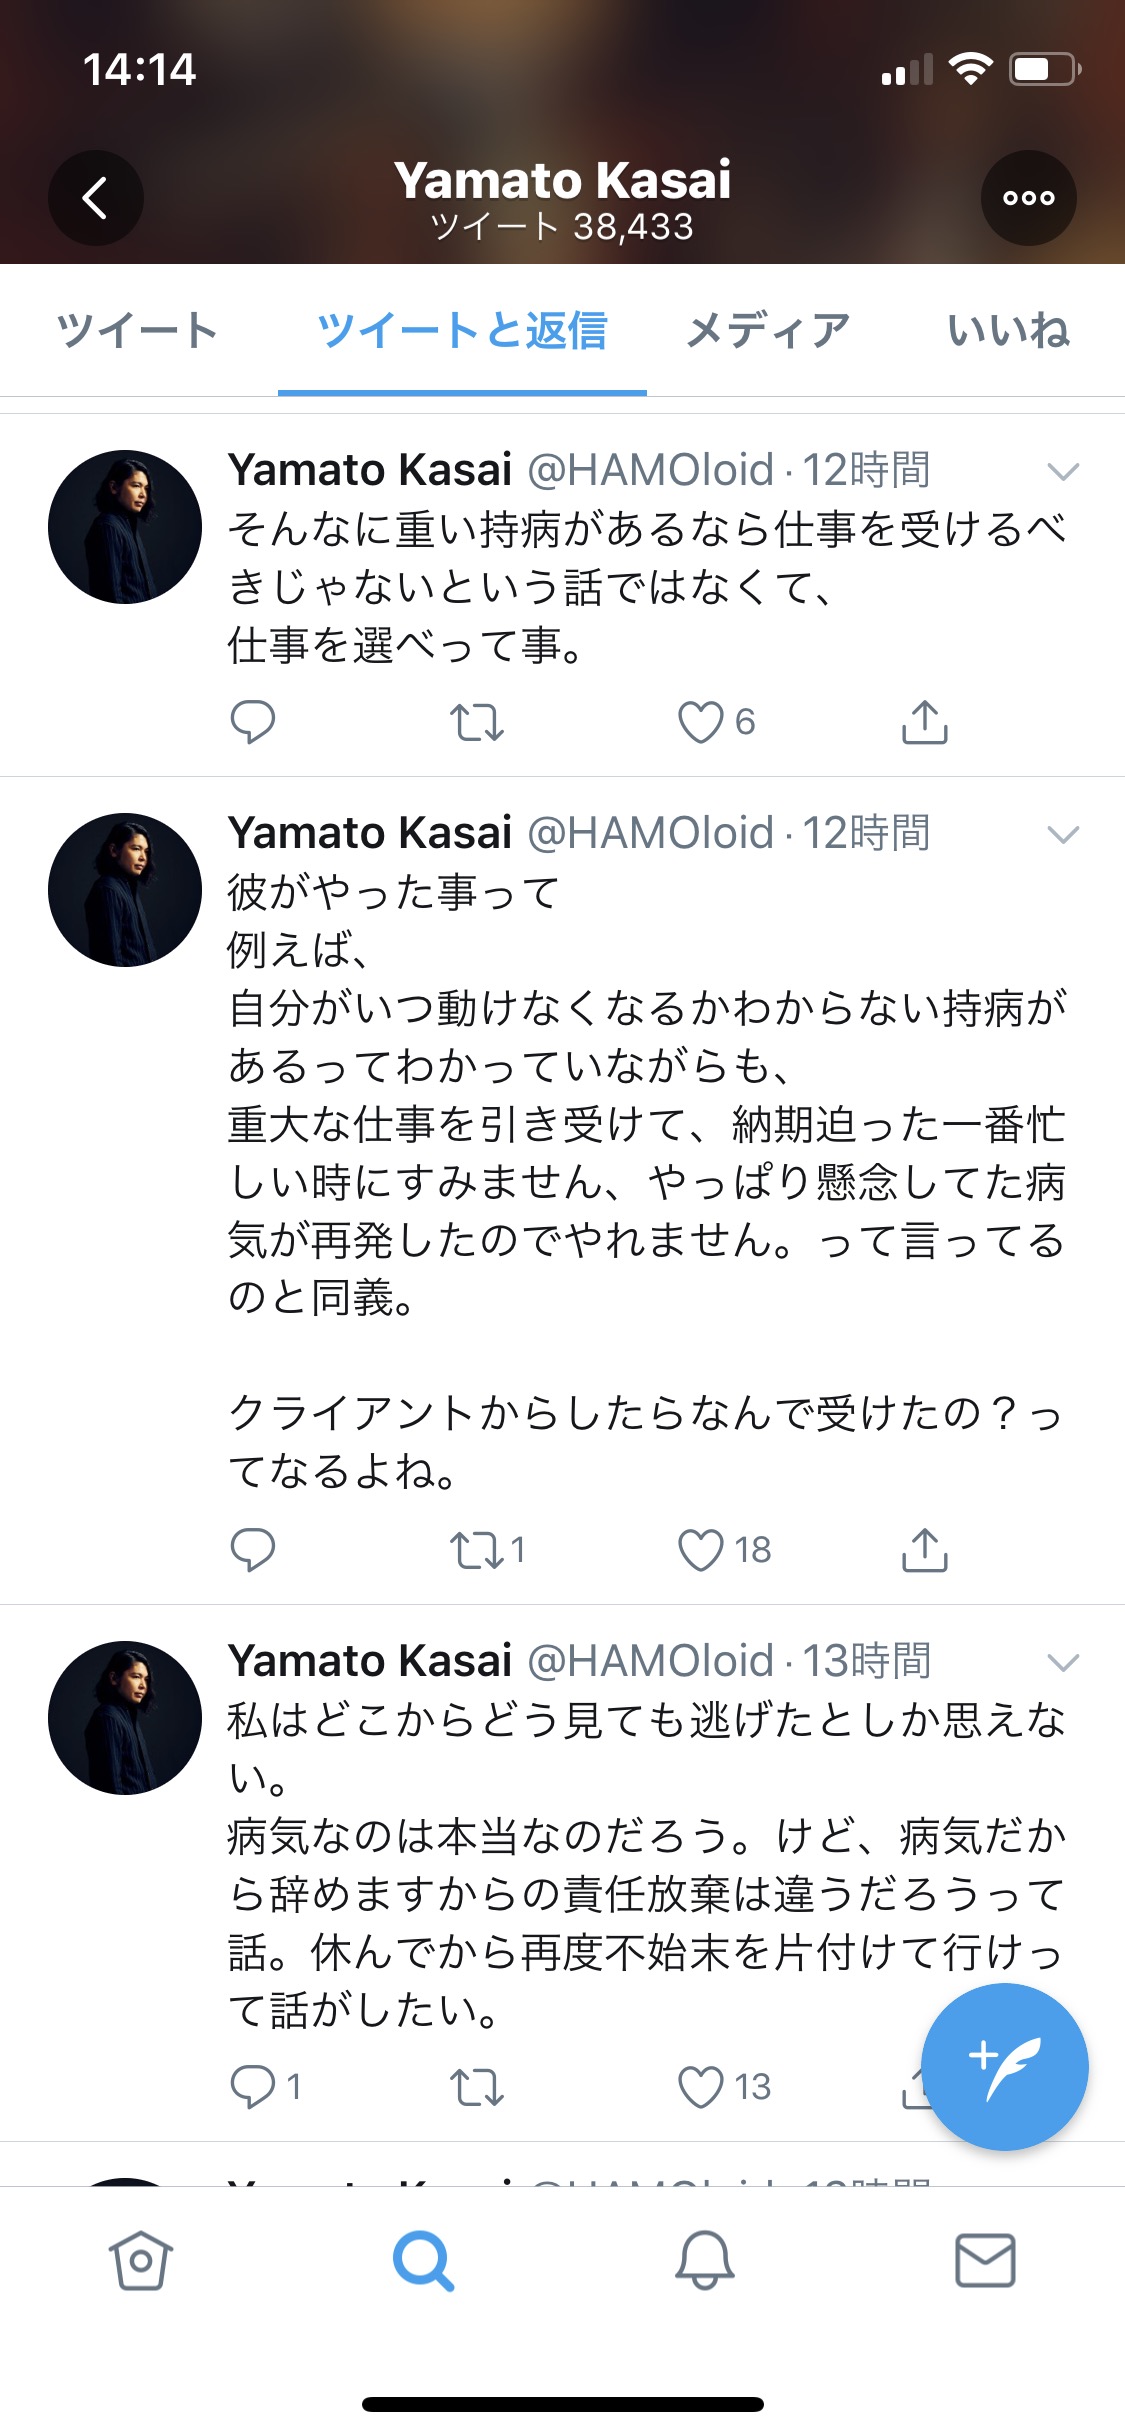Like the tweet with 6 likes
The height and width of the screenshot is (2436, 1125).
[700, 722]
